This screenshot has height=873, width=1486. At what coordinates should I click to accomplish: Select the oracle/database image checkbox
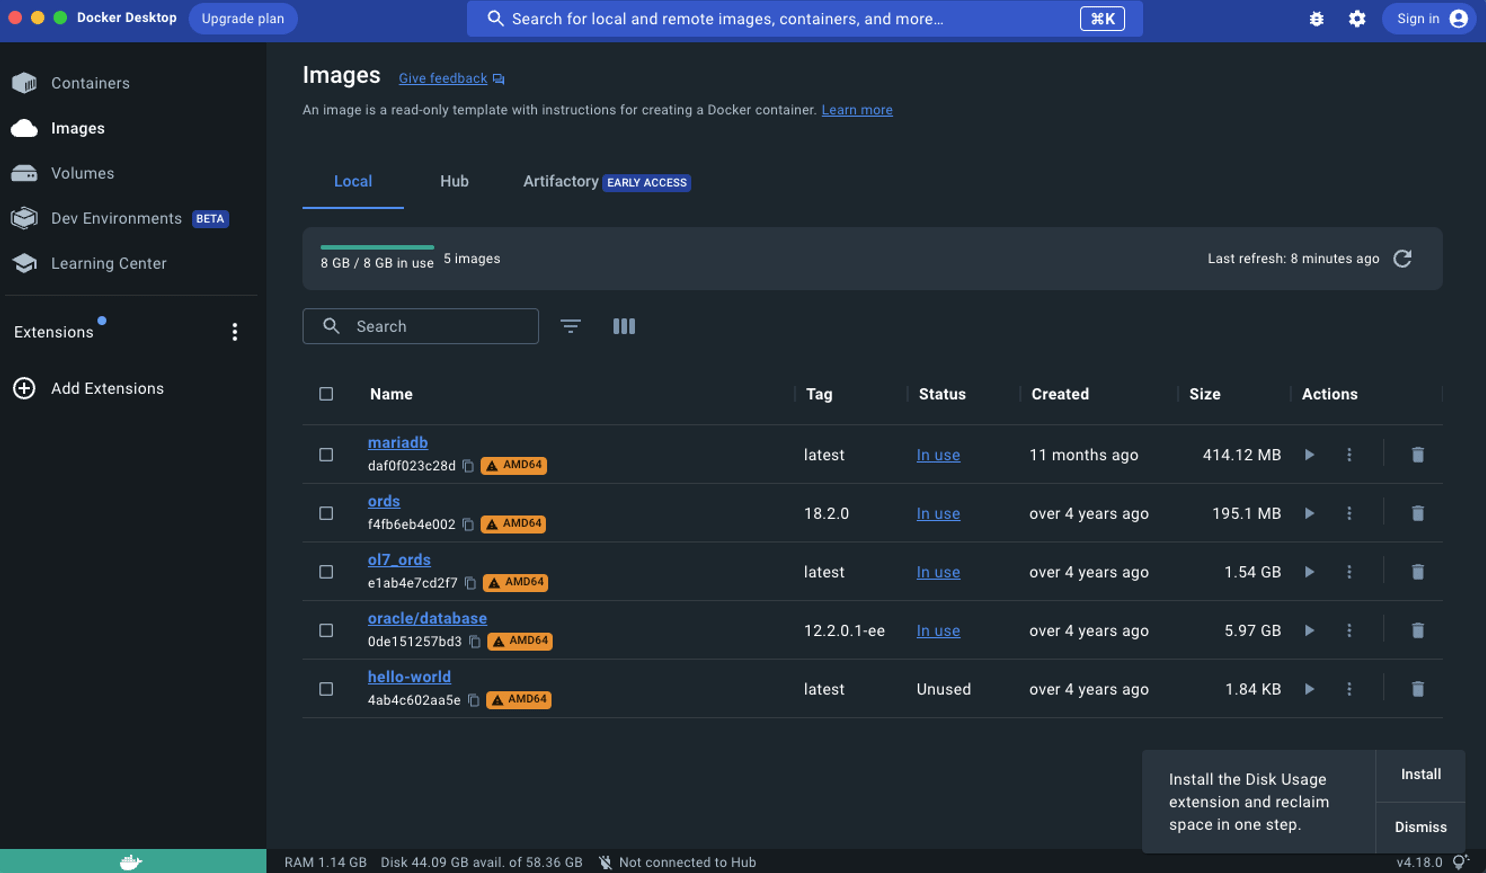click(326, 631)
